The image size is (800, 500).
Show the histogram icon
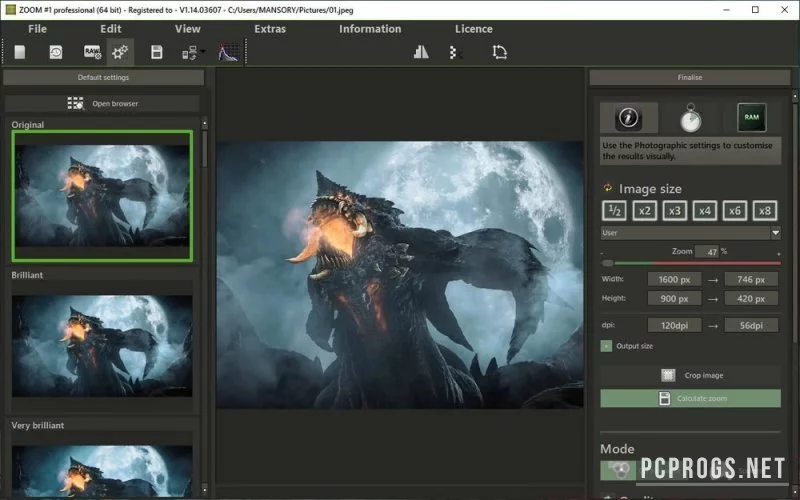pyautogui.click(x=228, y=52)
